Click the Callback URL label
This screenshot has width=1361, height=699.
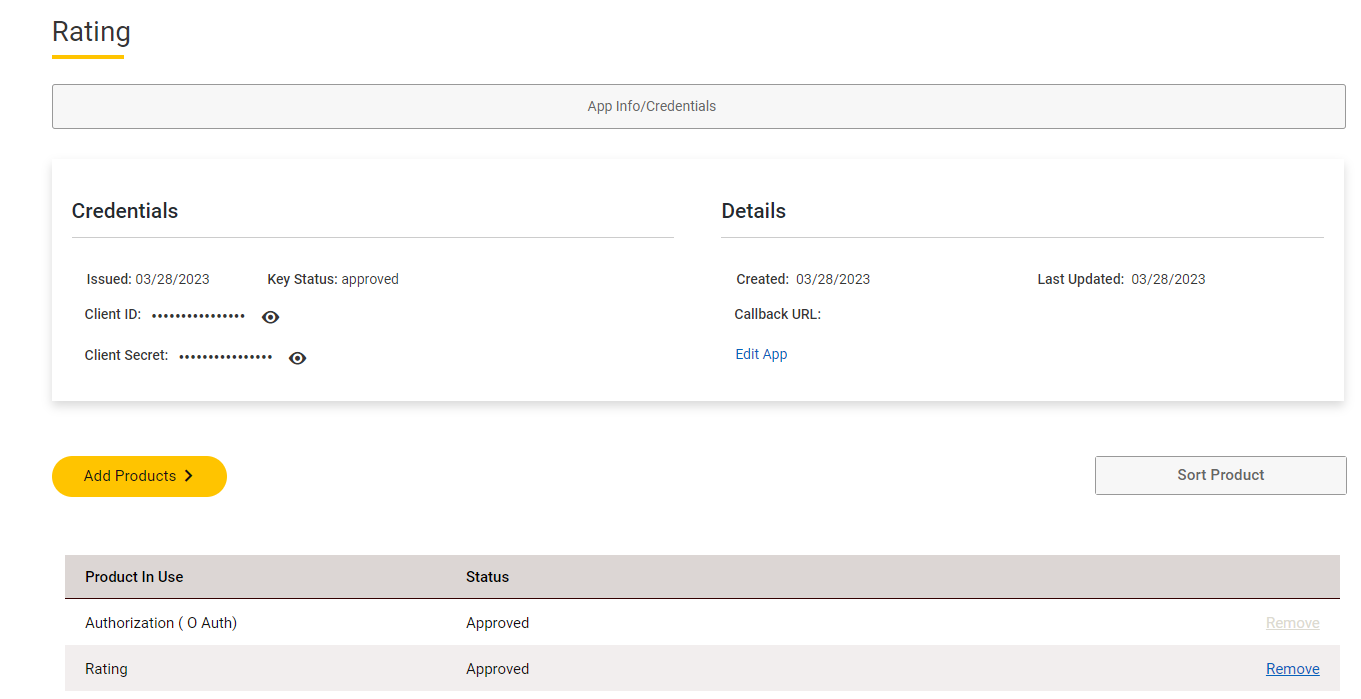pos(777,314)
